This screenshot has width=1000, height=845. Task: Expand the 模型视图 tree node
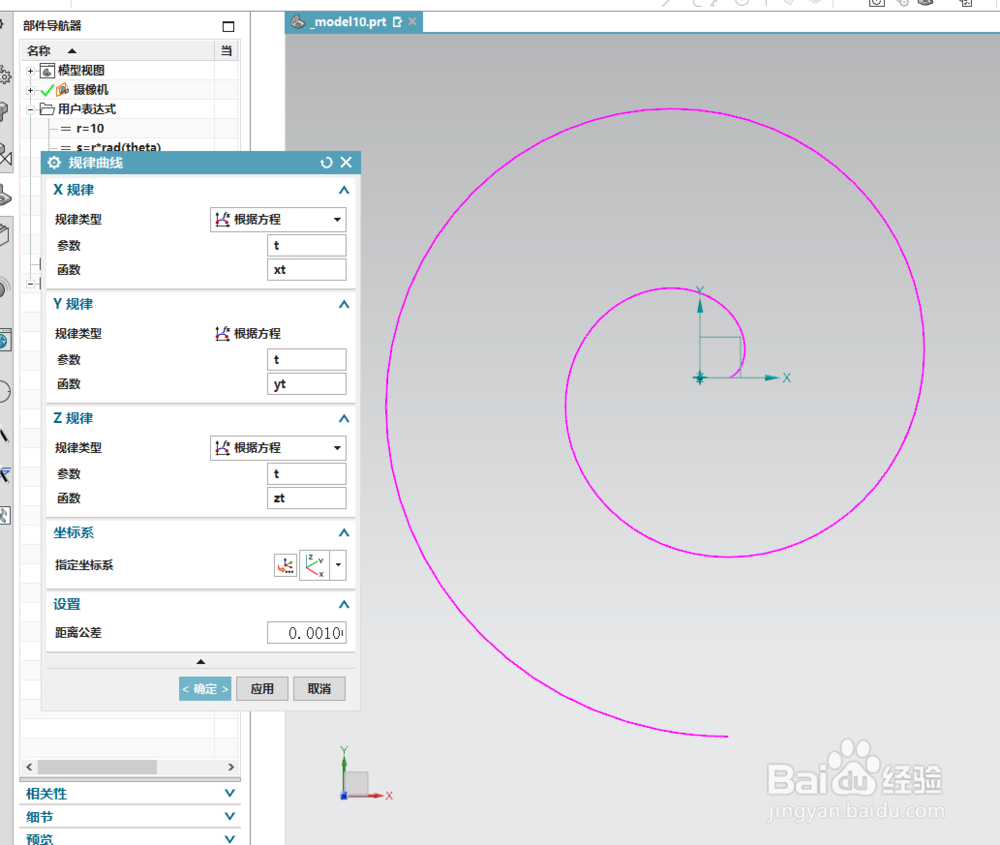[30, 71]
